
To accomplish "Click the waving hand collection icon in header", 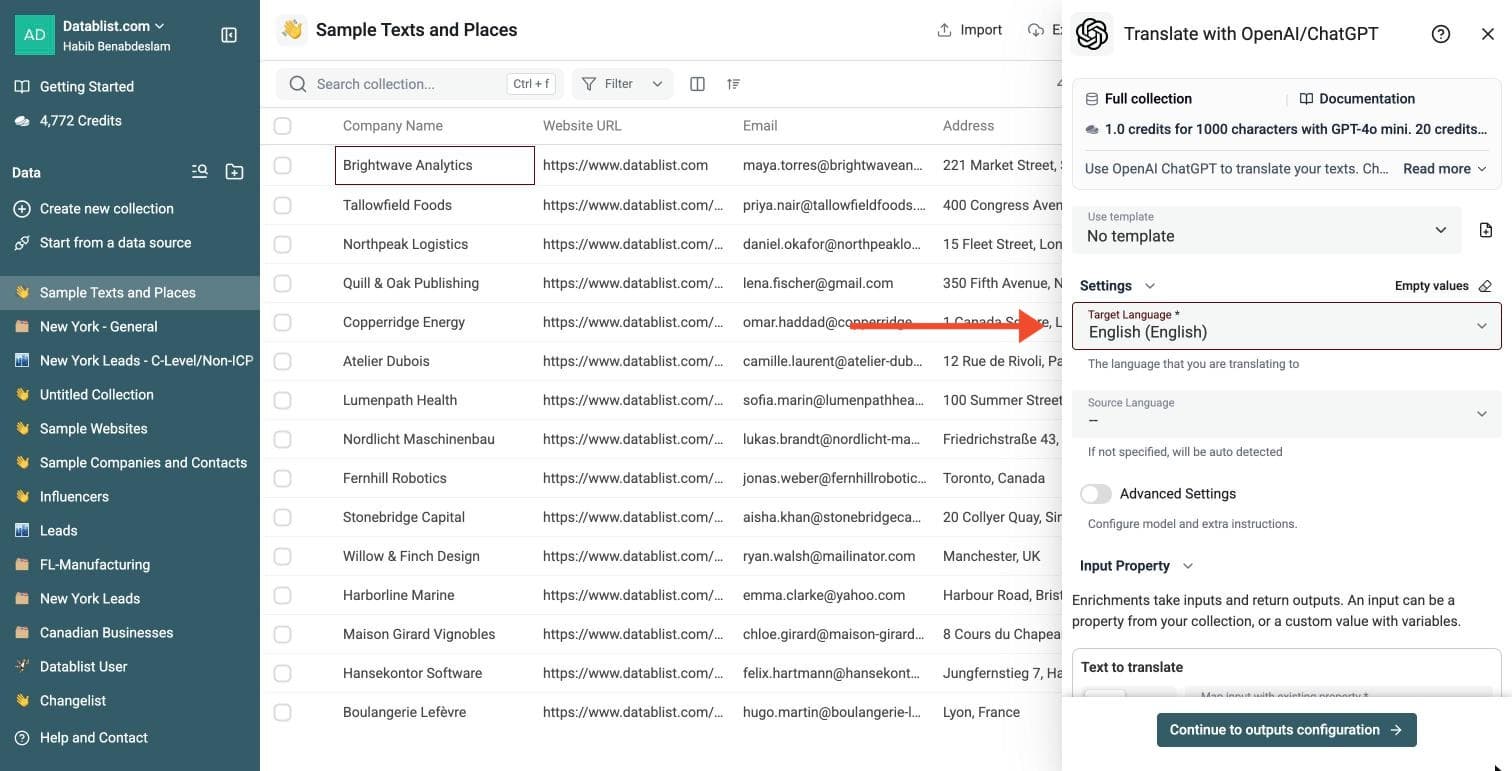I will [292, 30].
